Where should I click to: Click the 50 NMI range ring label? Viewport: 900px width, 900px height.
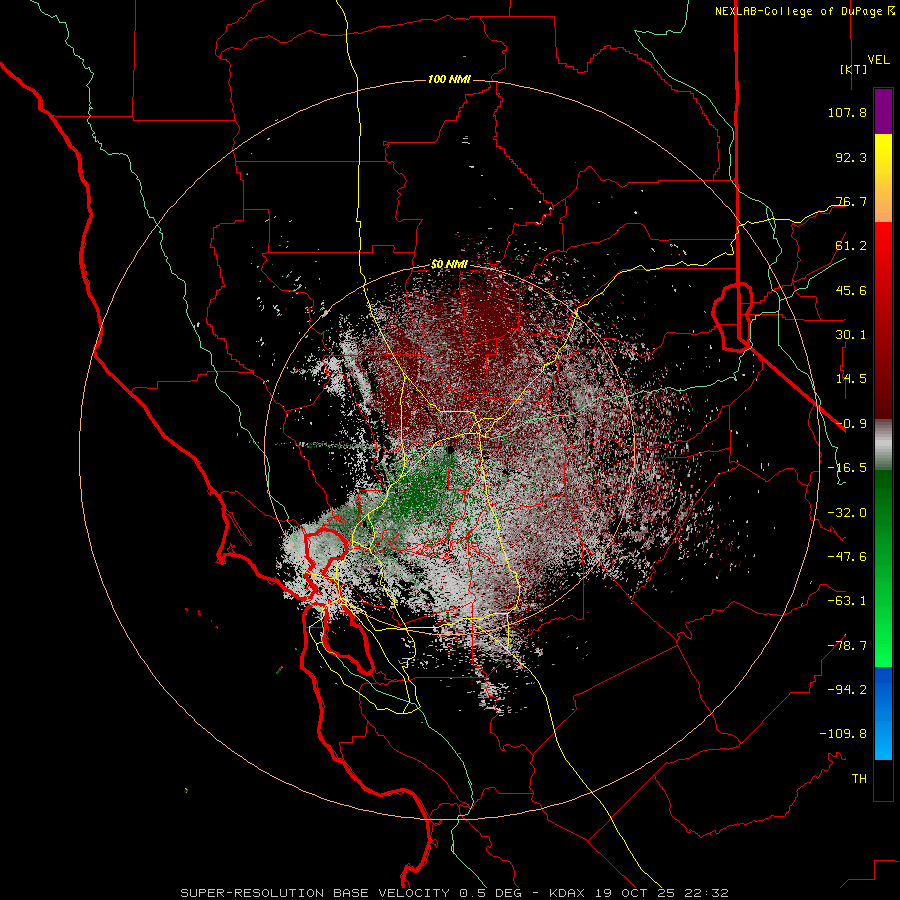click(x=449, y=265)
